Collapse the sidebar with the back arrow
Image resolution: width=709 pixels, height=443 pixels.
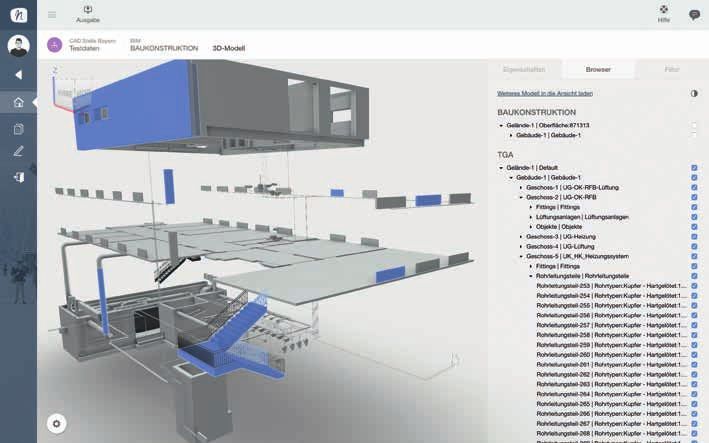click(18, 75)
